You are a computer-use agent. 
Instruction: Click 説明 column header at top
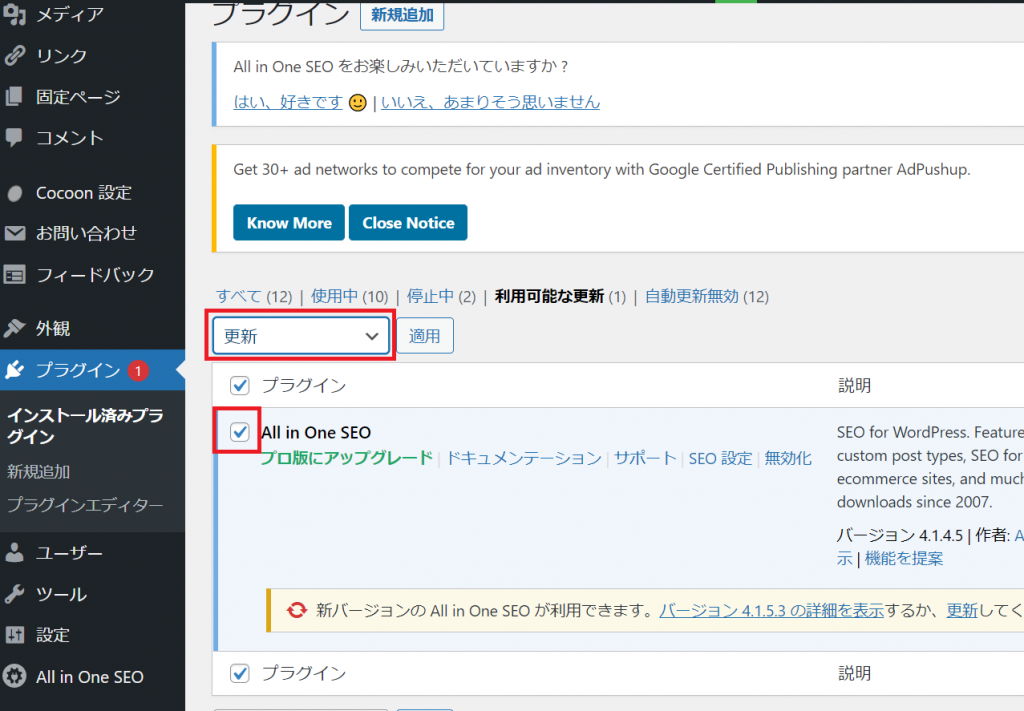coord(854,385)
